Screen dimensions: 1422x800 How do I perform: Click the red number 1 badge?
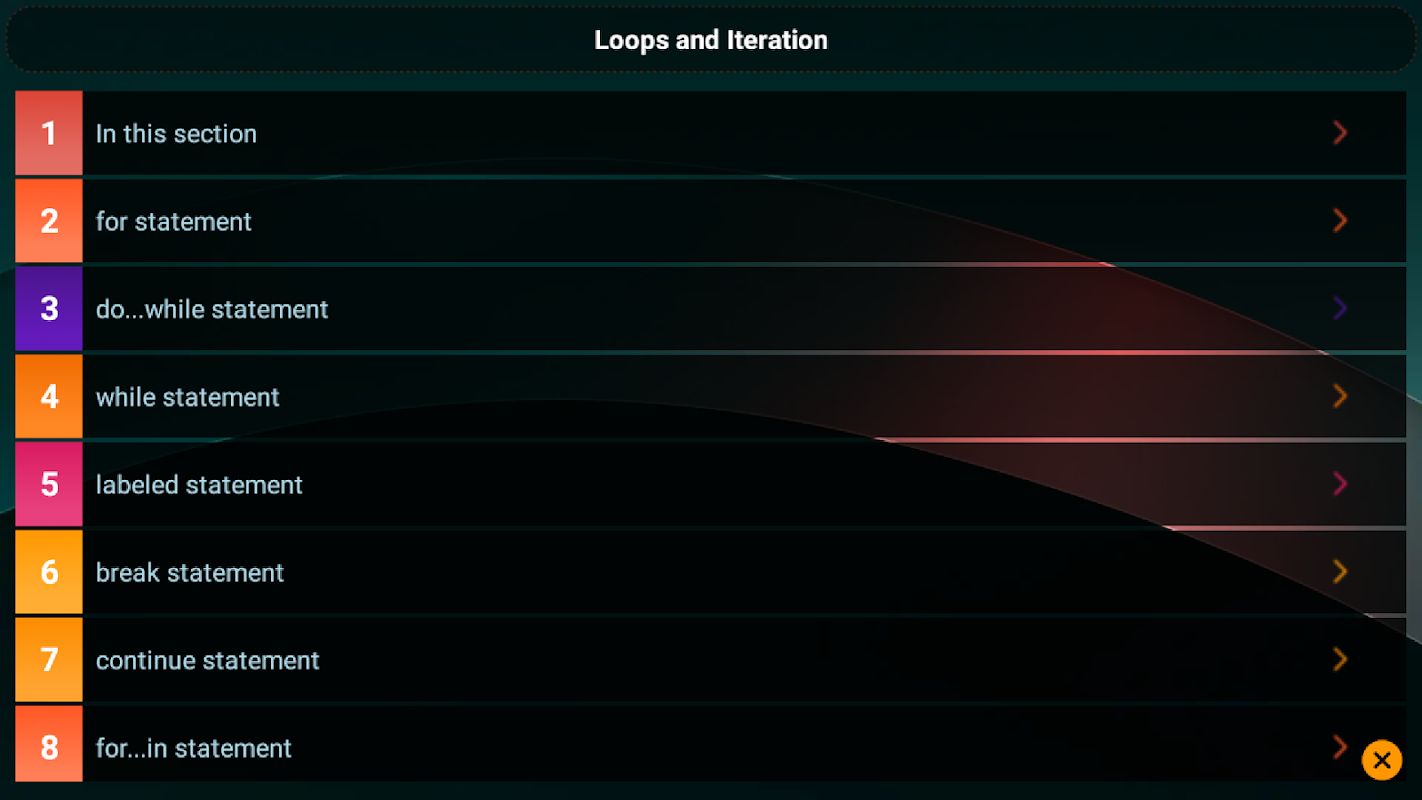pos(49,133)
